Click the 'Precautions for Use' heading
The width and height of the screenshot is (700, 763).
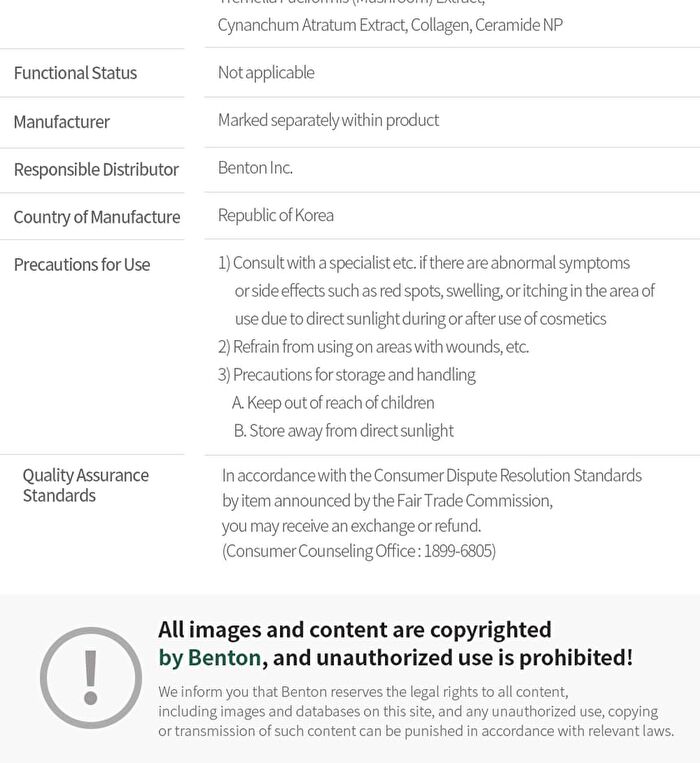[x=82, y=265]
